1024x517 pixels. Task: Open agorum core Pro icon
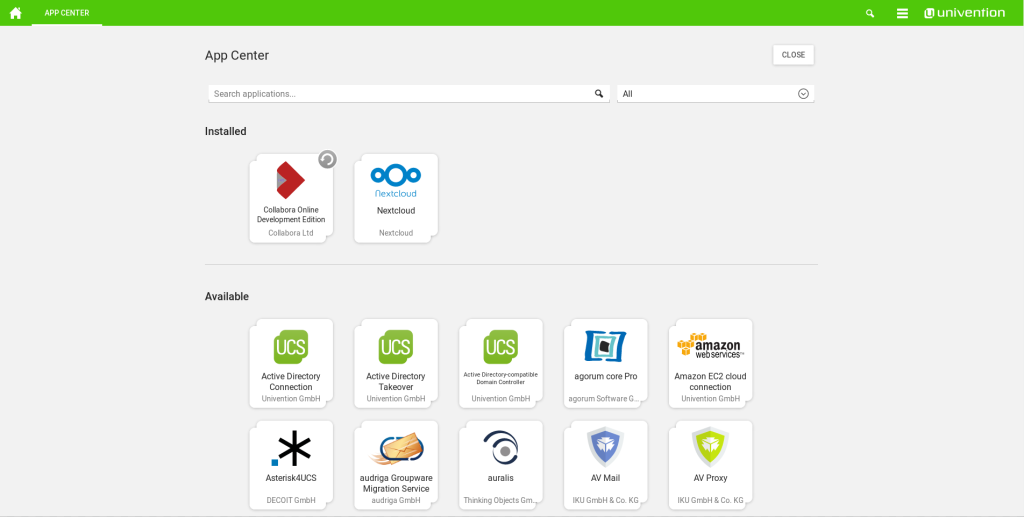tap(605, 346)
